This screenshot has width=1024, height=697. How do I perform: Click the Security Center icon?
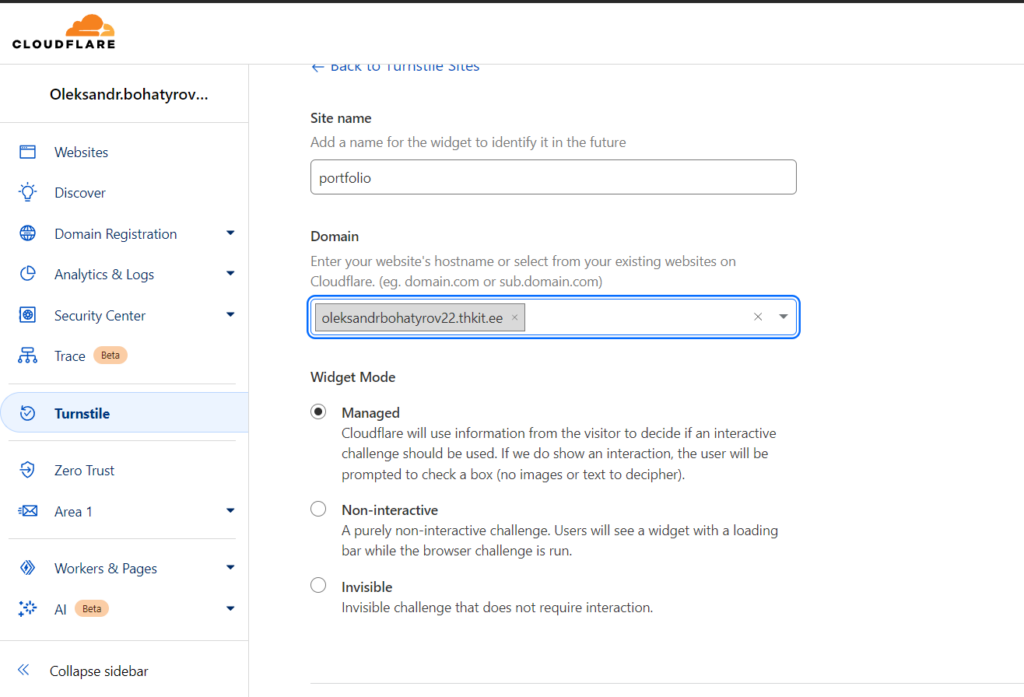point(27,315)
